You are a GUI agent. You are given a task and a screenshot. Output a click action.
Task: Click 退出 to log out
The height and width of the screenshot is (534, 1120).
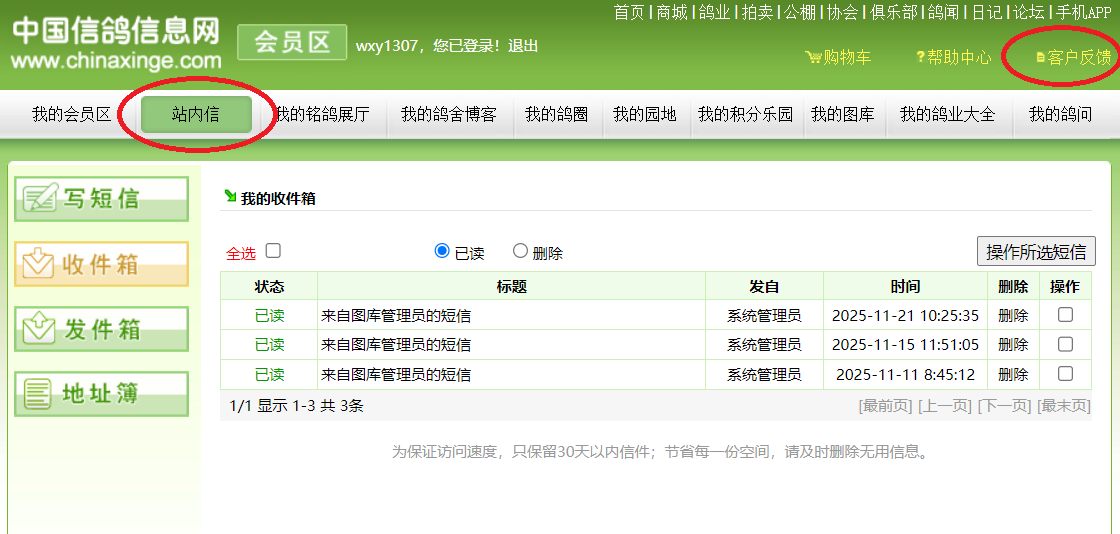[523, 46]
